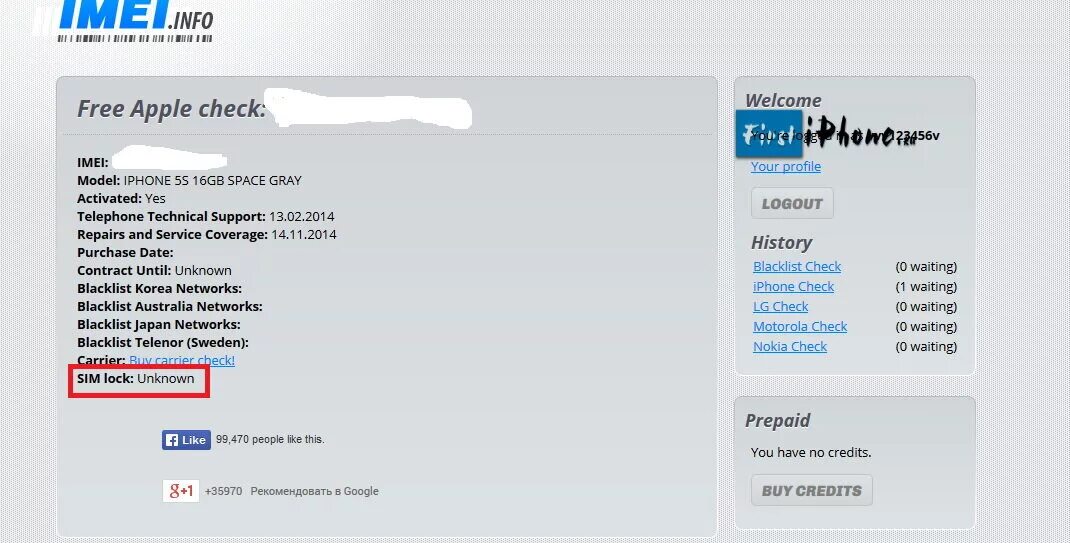This screenshot has width=1070, height=543.
Task: Open Nokia Check history
Action: point(790,347)
